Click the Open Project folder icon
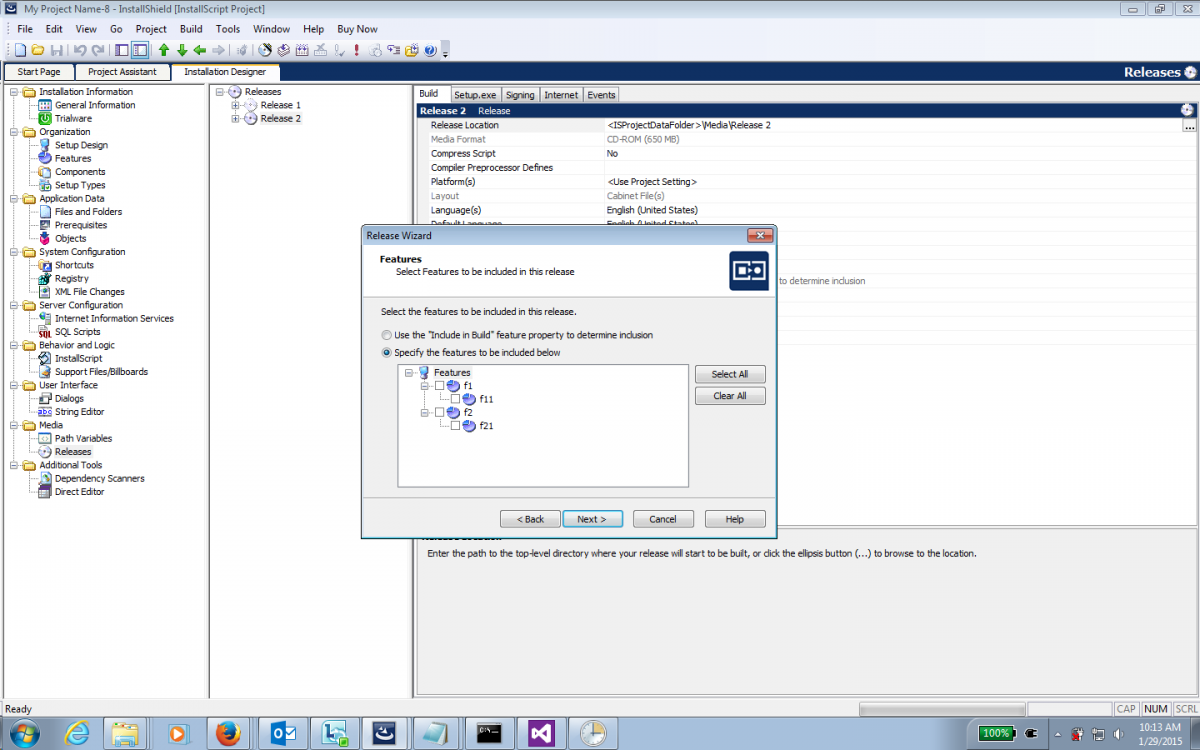 point(38,50)
